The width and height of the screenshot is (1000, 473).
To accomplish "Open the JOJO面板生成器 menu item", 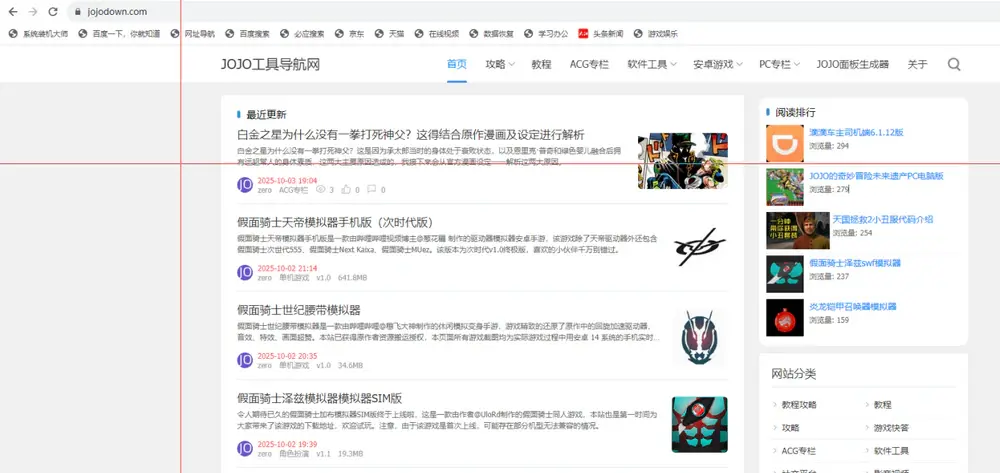I will coord(852,64).
